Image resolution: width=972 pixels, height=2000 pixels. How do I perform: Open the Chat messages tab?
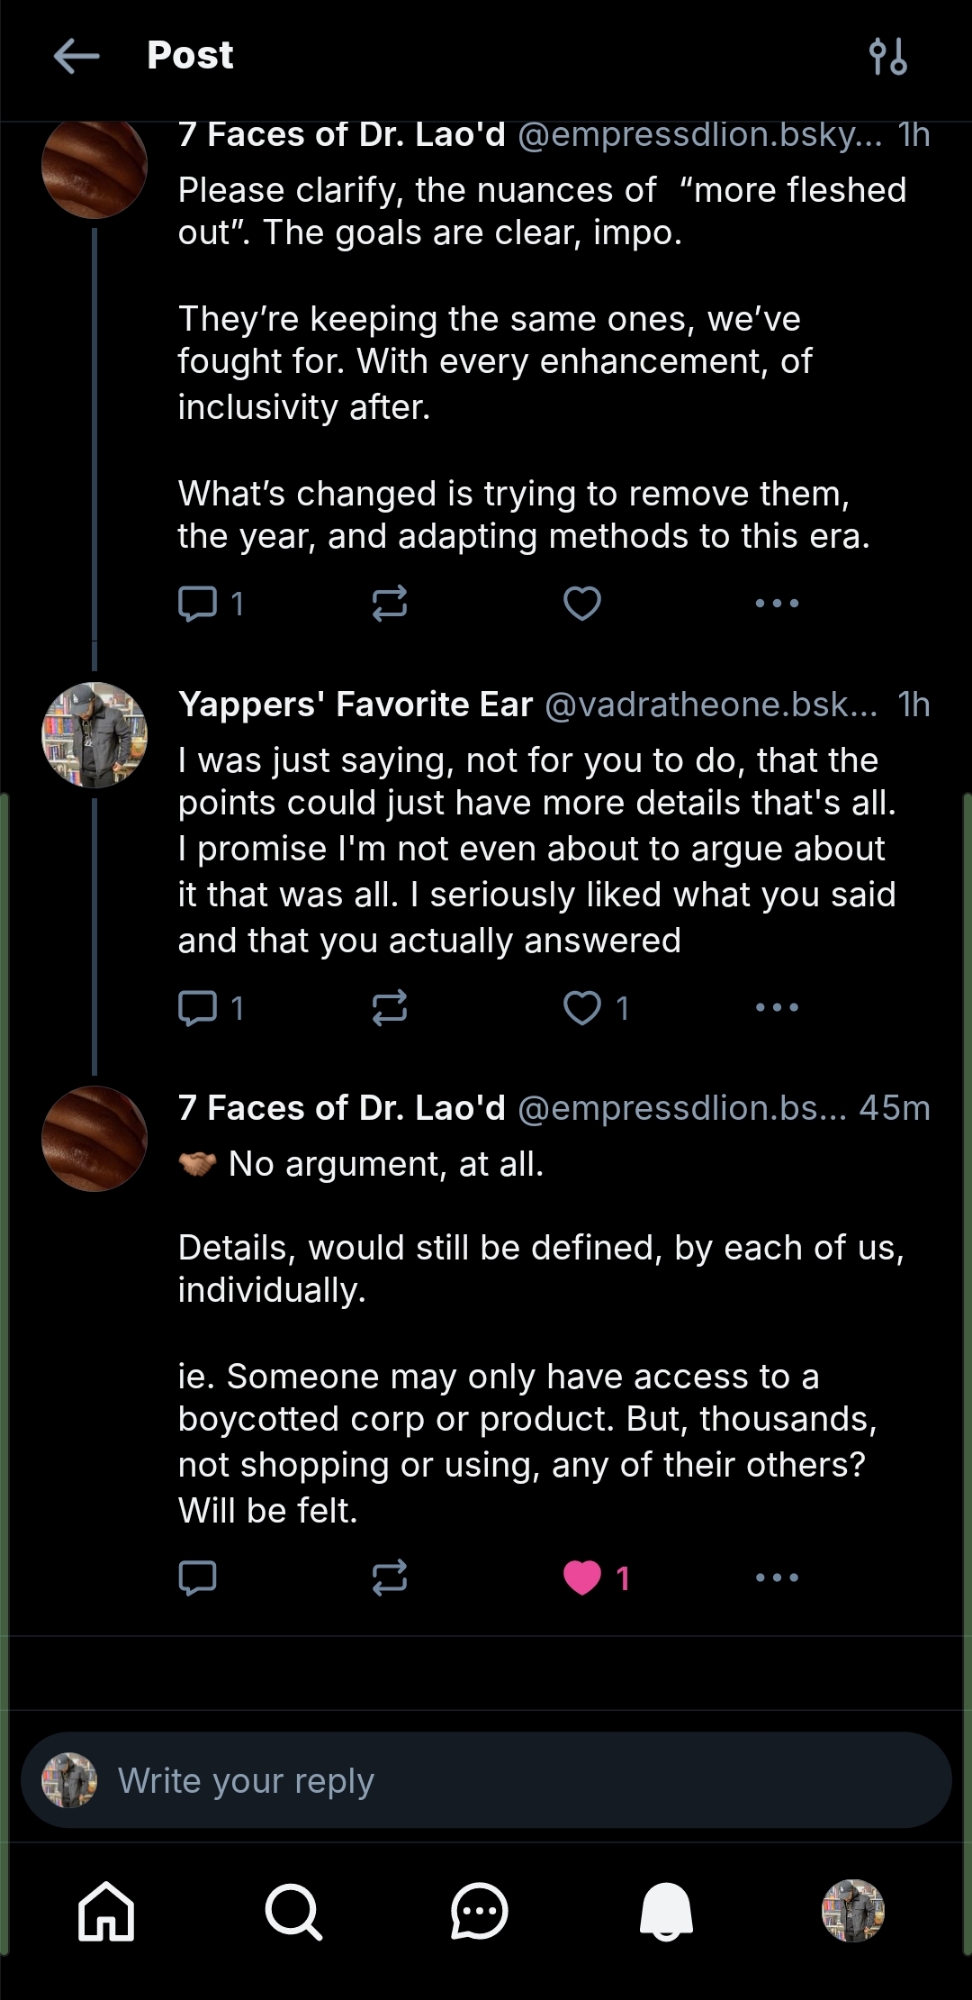[x=480, y=1911]
